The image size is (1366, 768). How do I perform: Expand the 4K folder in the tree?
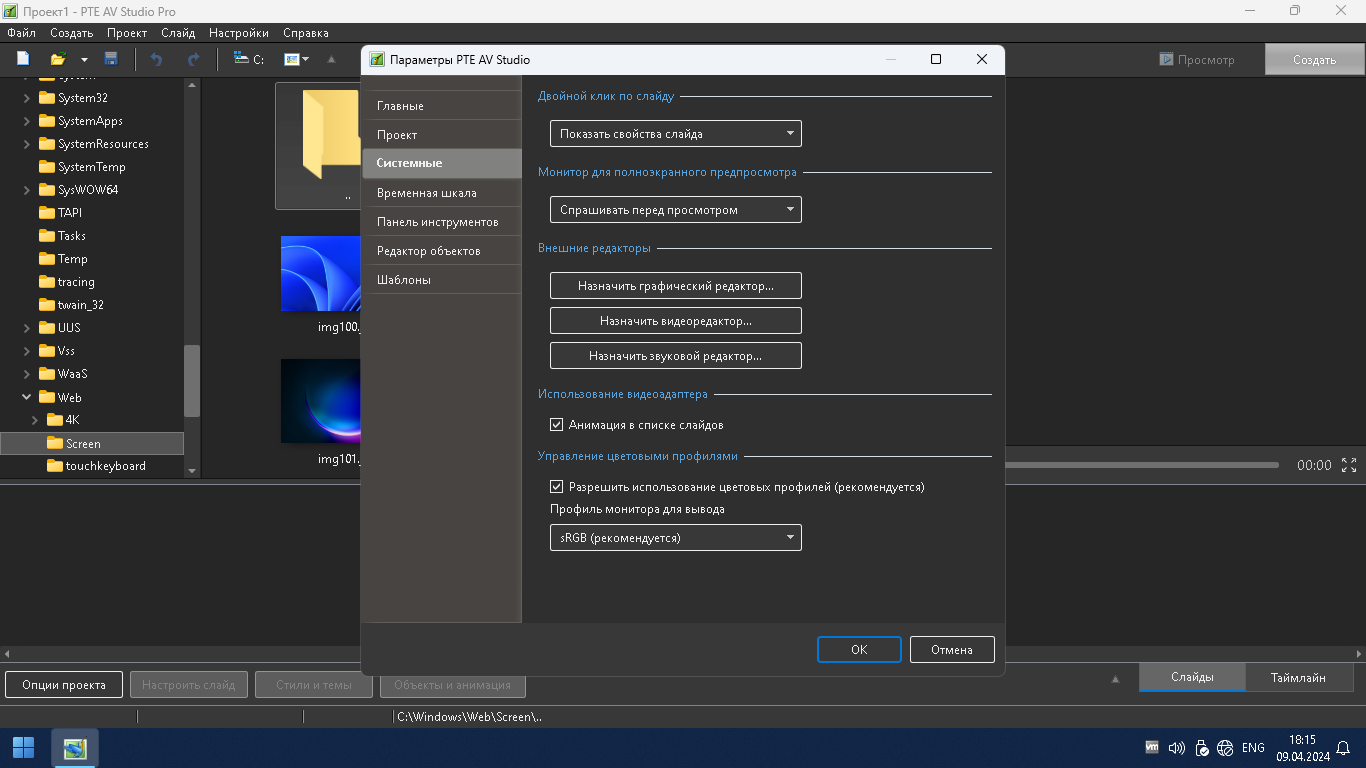(34, 420)
